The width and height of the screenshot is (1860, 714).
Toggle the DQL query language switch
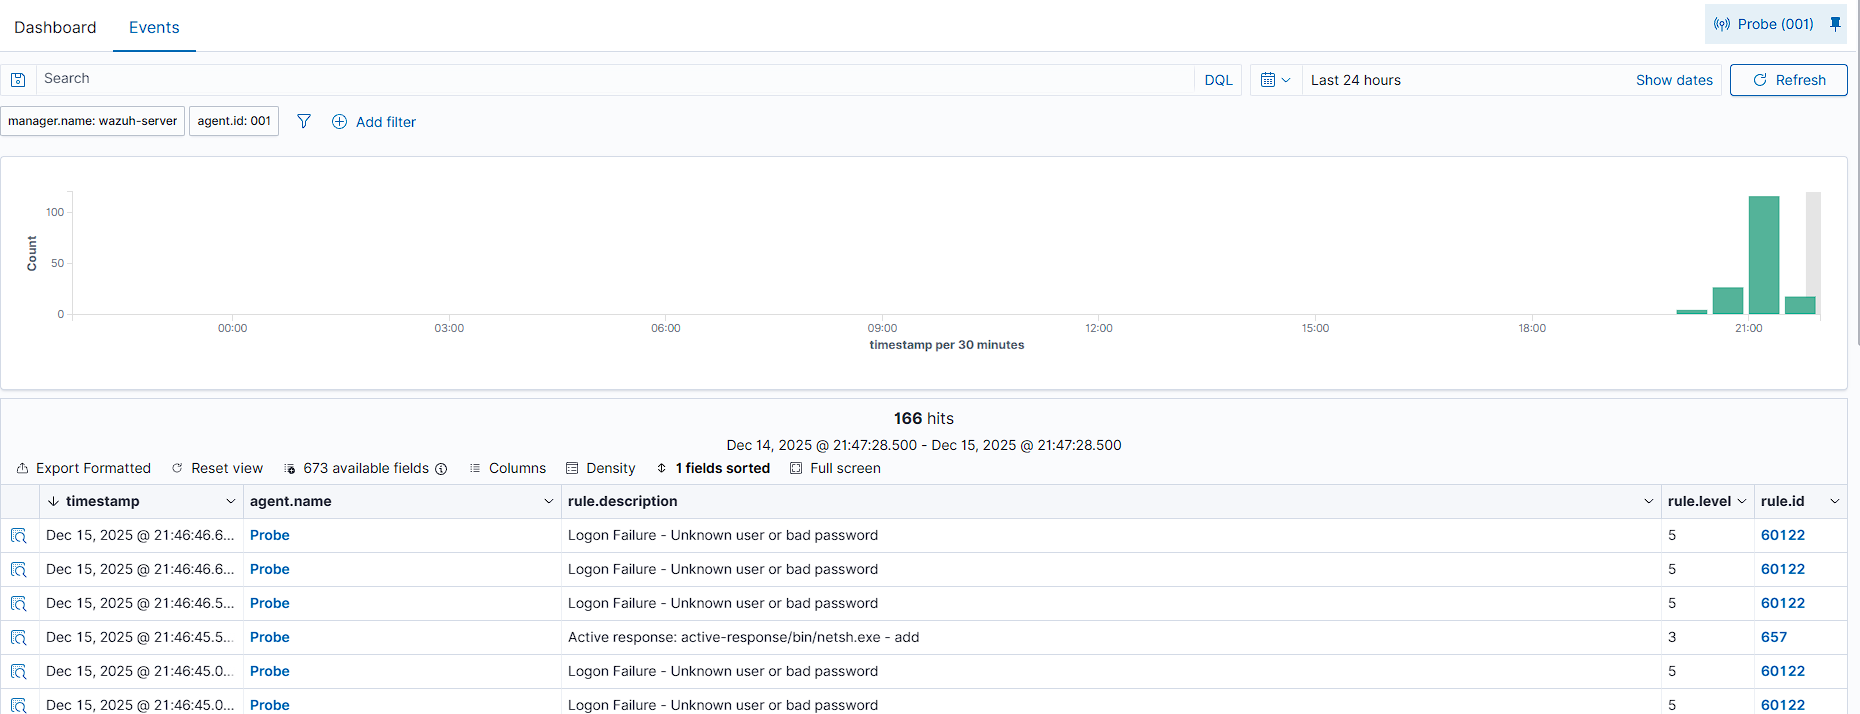pos(1218,80)
